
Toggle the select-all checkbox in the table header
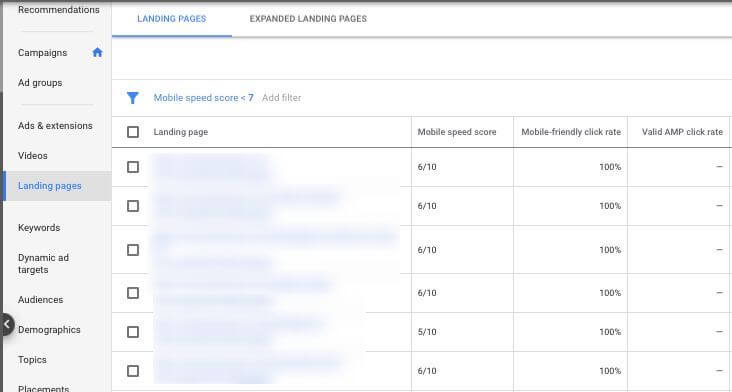pyautogui.click(x=133, y=132)
